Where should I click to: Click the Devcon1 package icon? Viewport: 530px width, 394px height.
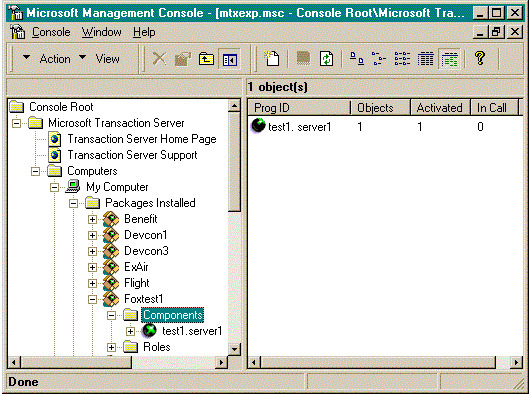[111, 235]
